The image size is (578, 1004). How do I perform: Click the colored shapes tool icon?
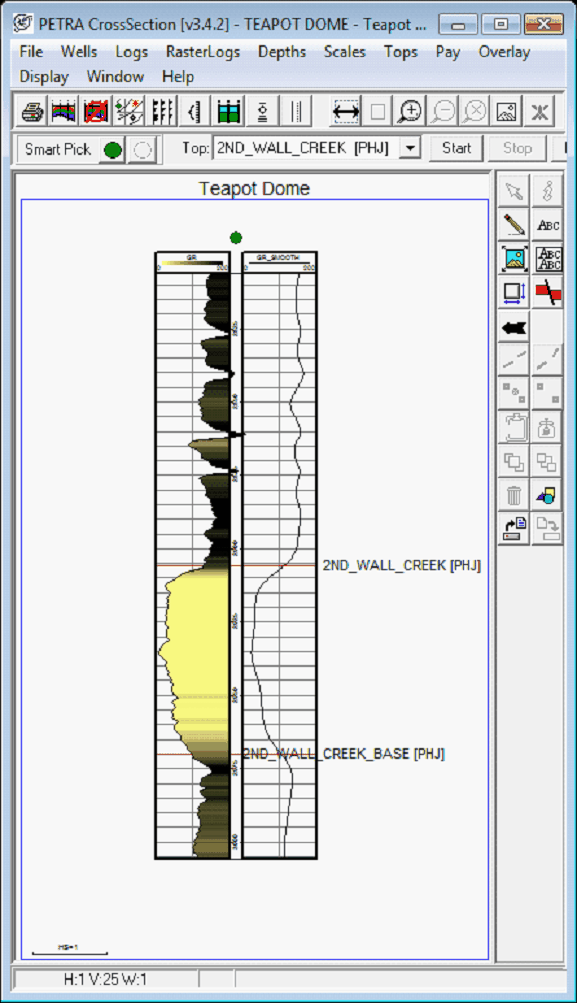548,495
